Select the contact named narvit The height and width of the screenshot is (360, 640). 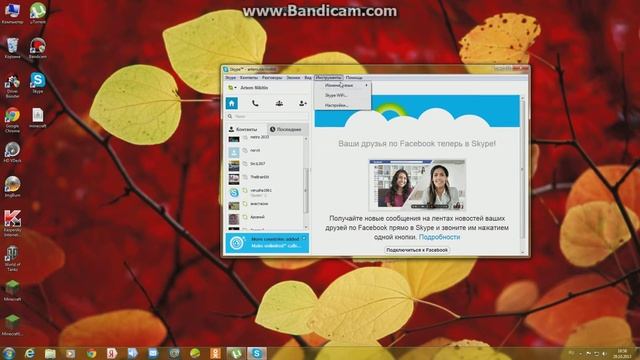265,151
